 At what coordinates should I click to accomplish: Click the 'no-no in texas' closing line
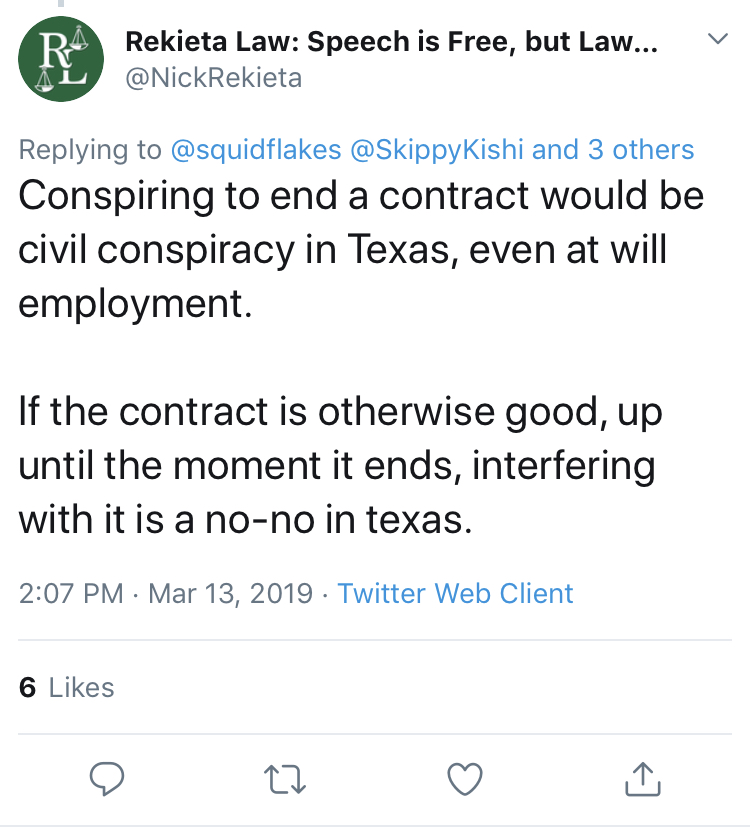(x=339, y=520)
